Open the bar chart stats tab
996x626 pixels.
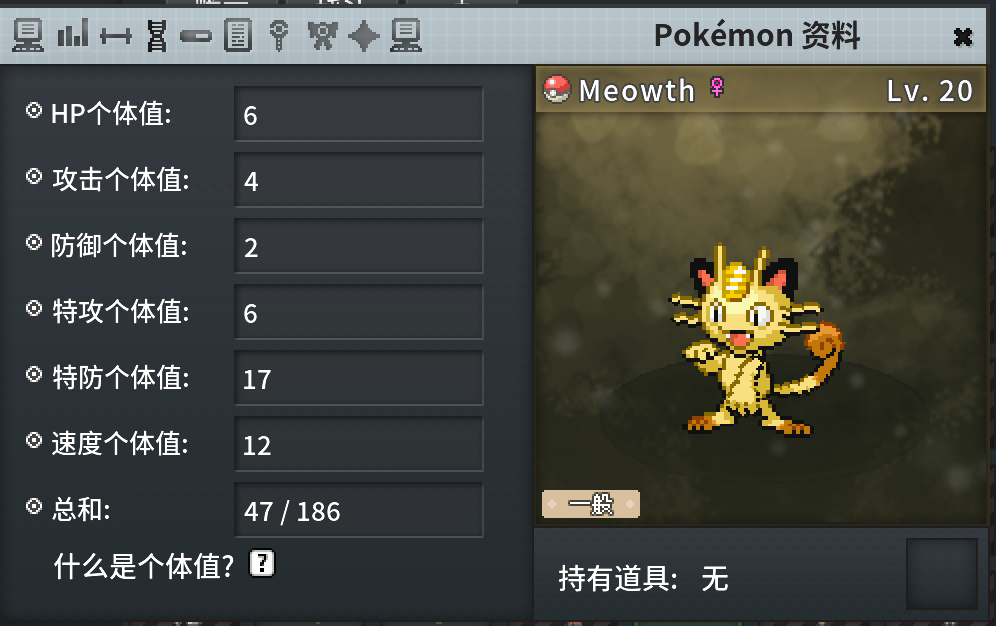pyautogui.click(x=72, y=33)
